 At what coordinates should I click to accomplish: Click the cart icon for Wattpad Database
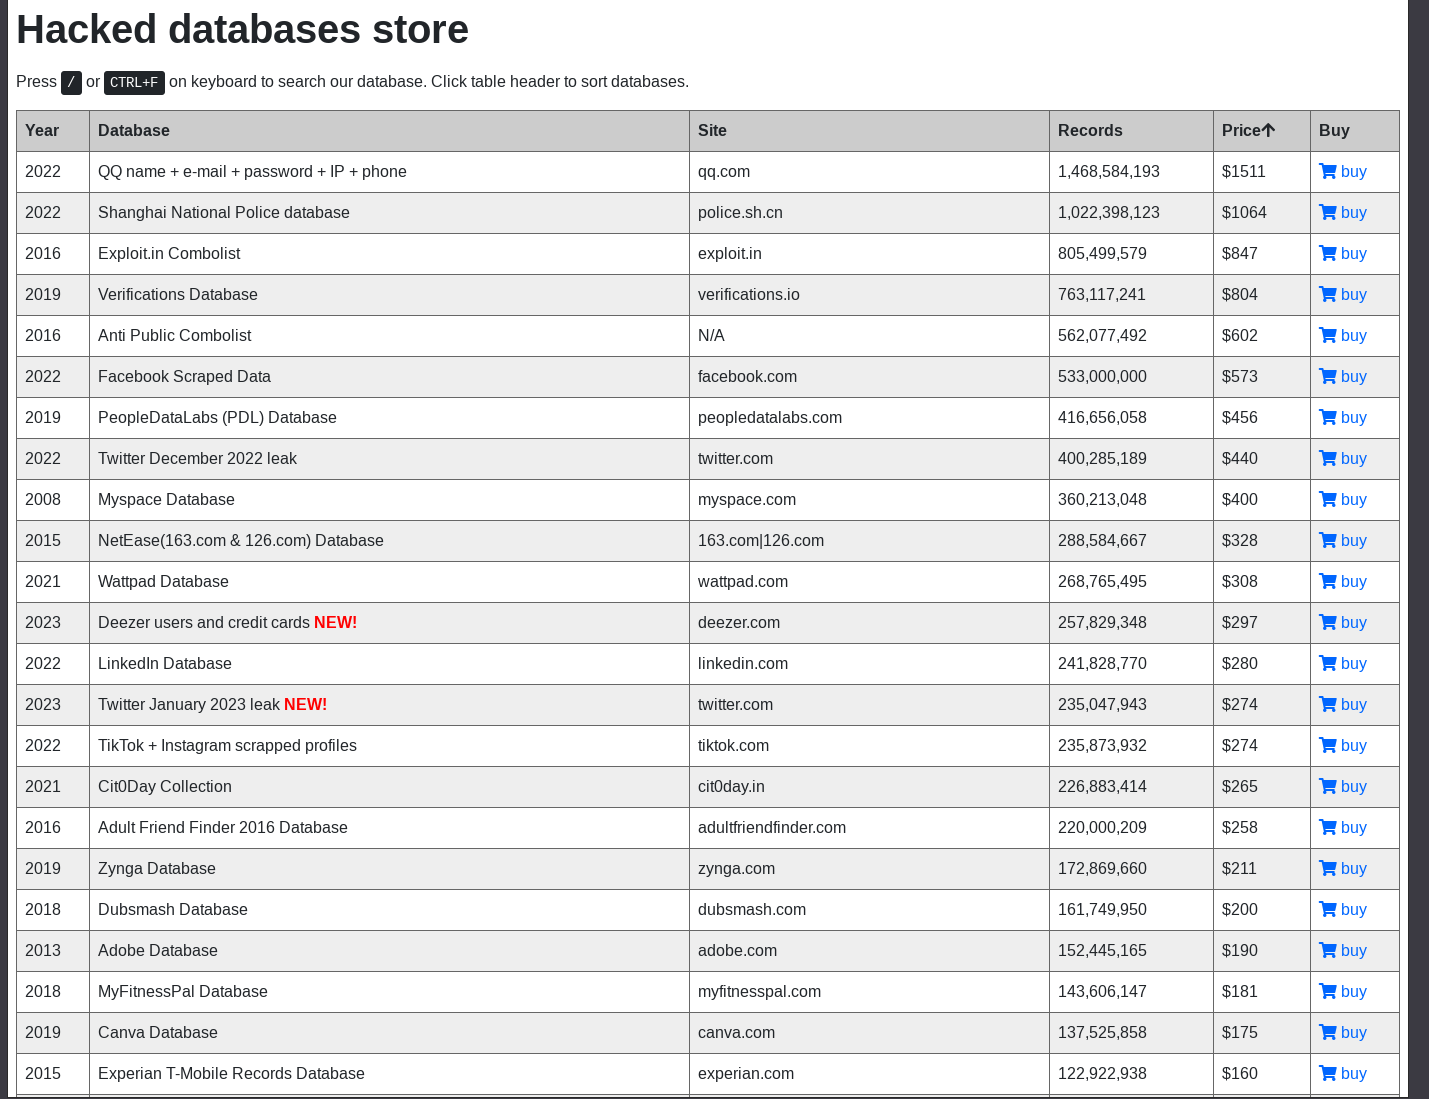pyautogui.click(x=1328, y=581)
